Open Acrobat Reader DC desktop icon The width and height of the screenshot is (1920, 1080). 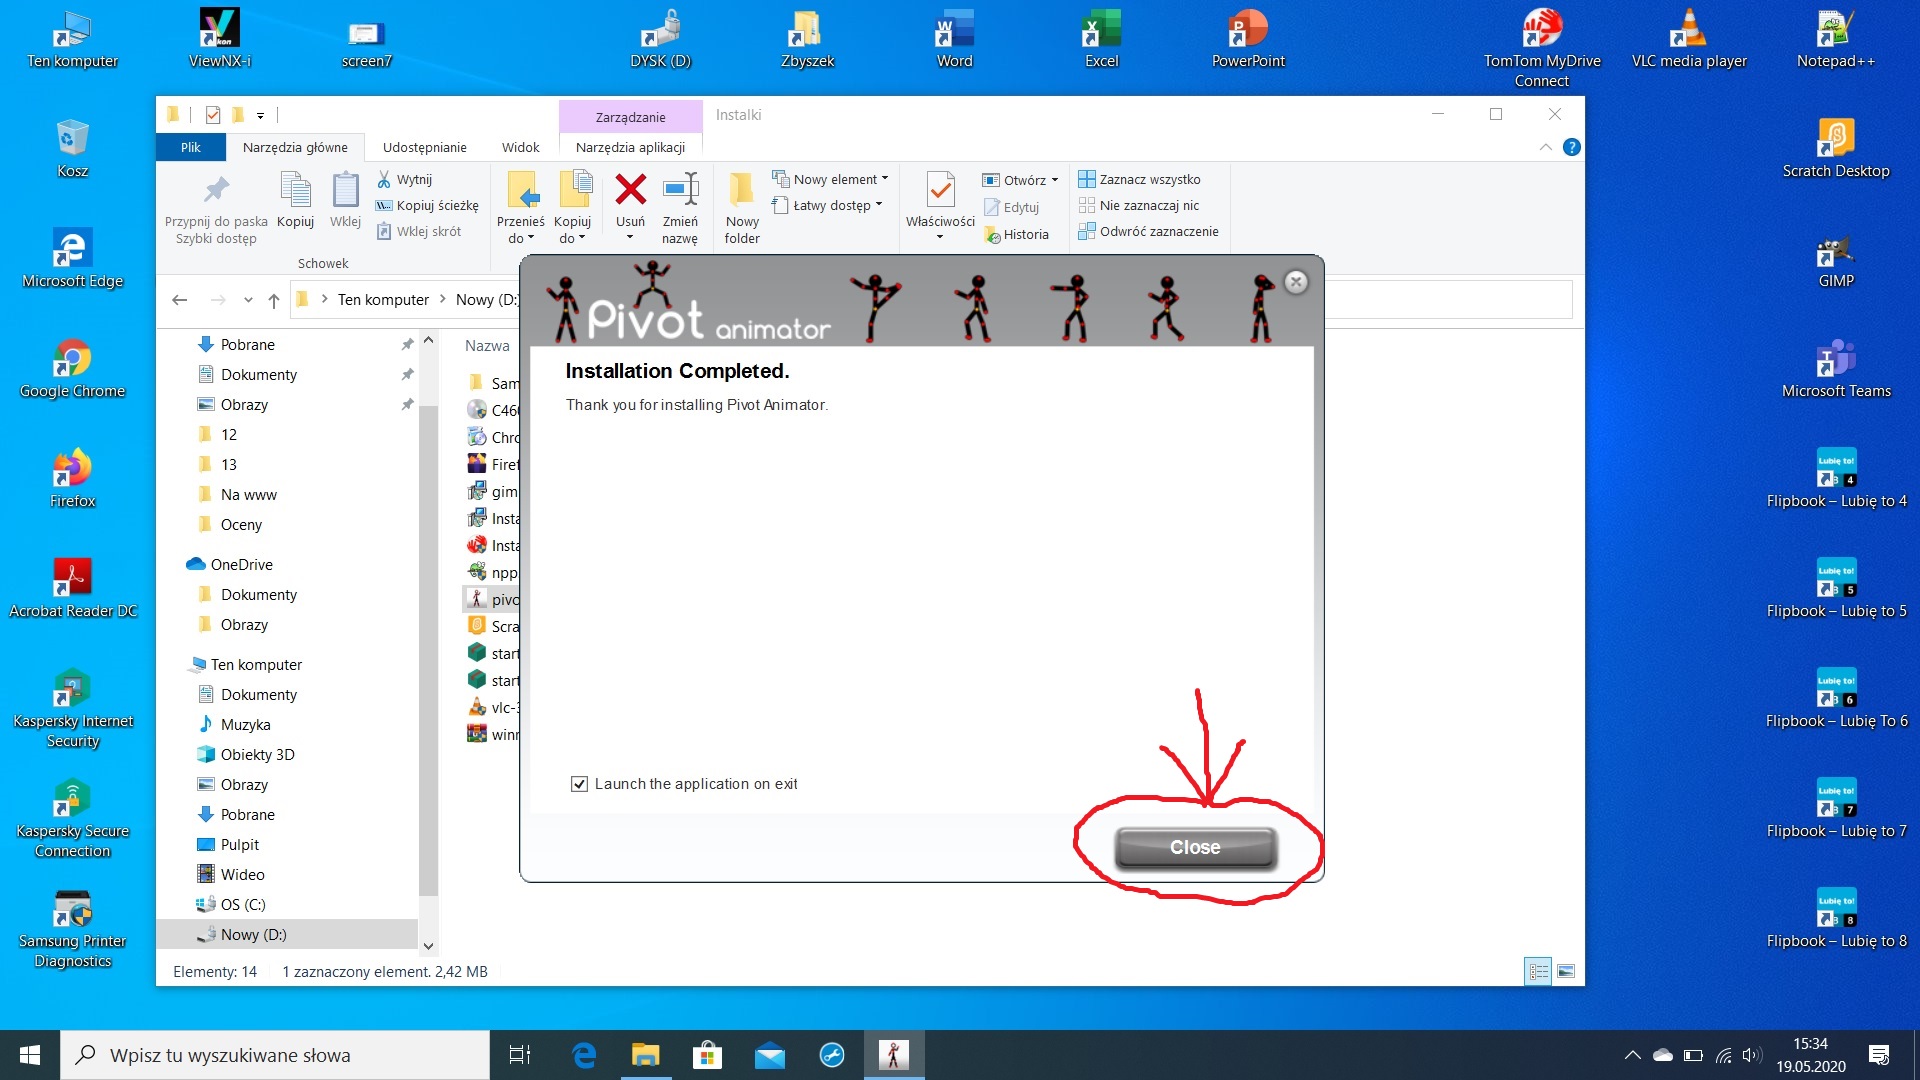coord(72,588)
